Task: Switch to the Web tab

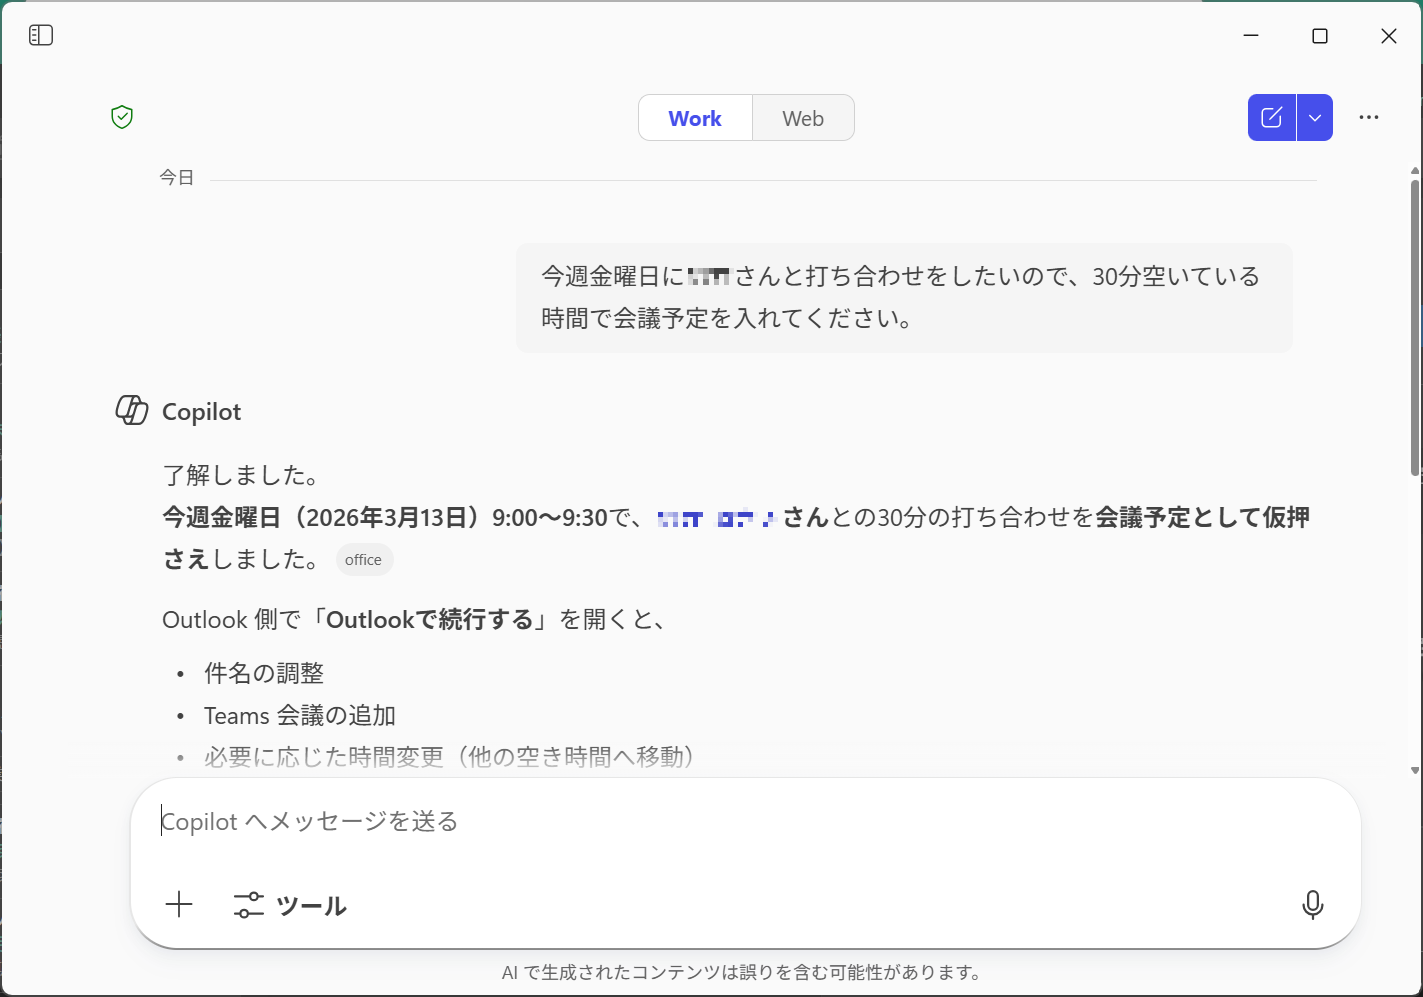Action: [803, 118]
